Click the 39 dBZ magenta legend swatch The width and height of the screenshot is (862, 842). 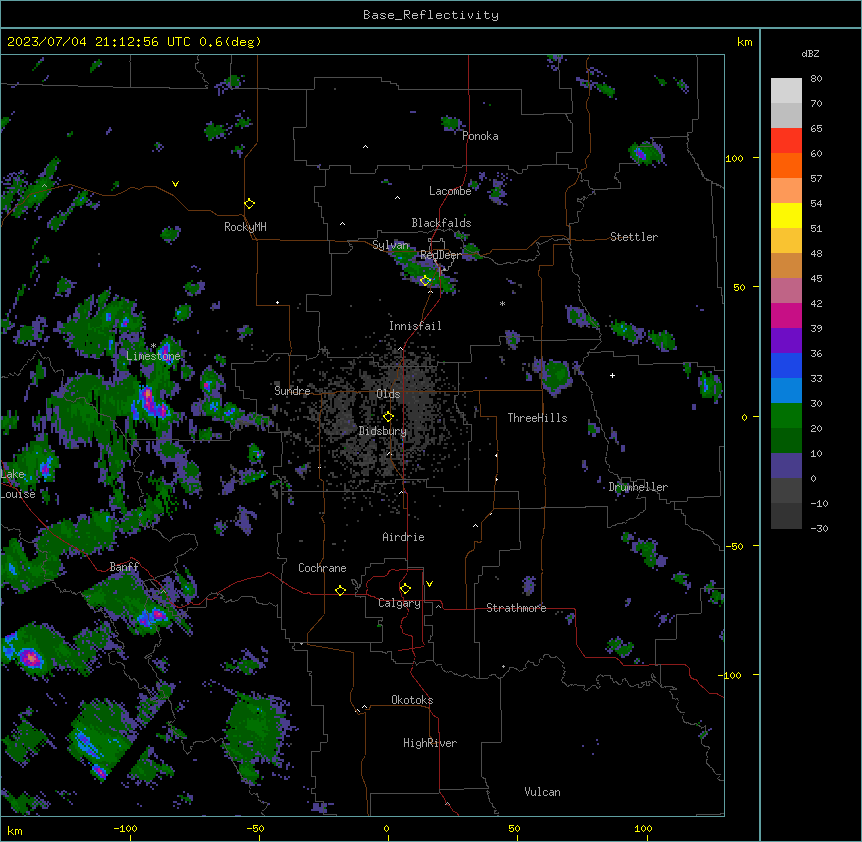[786, 315]
